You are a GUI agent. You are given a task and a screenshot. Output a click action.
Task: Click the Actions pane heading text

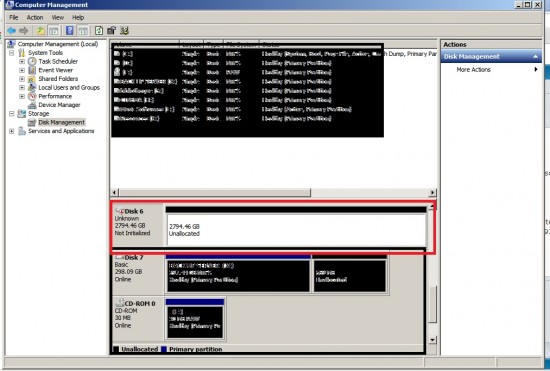(x=455, y=45)
